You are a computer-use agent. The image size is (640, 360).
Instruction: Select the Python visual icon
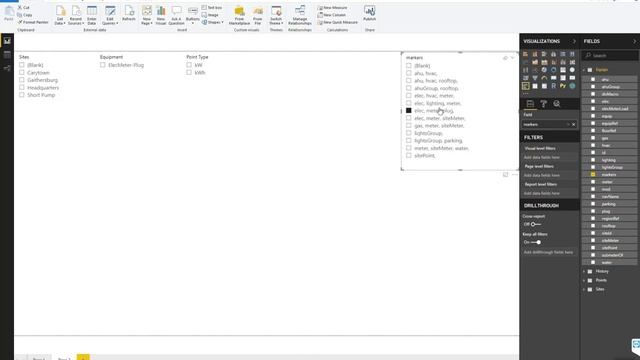click(x=563, y=86)
